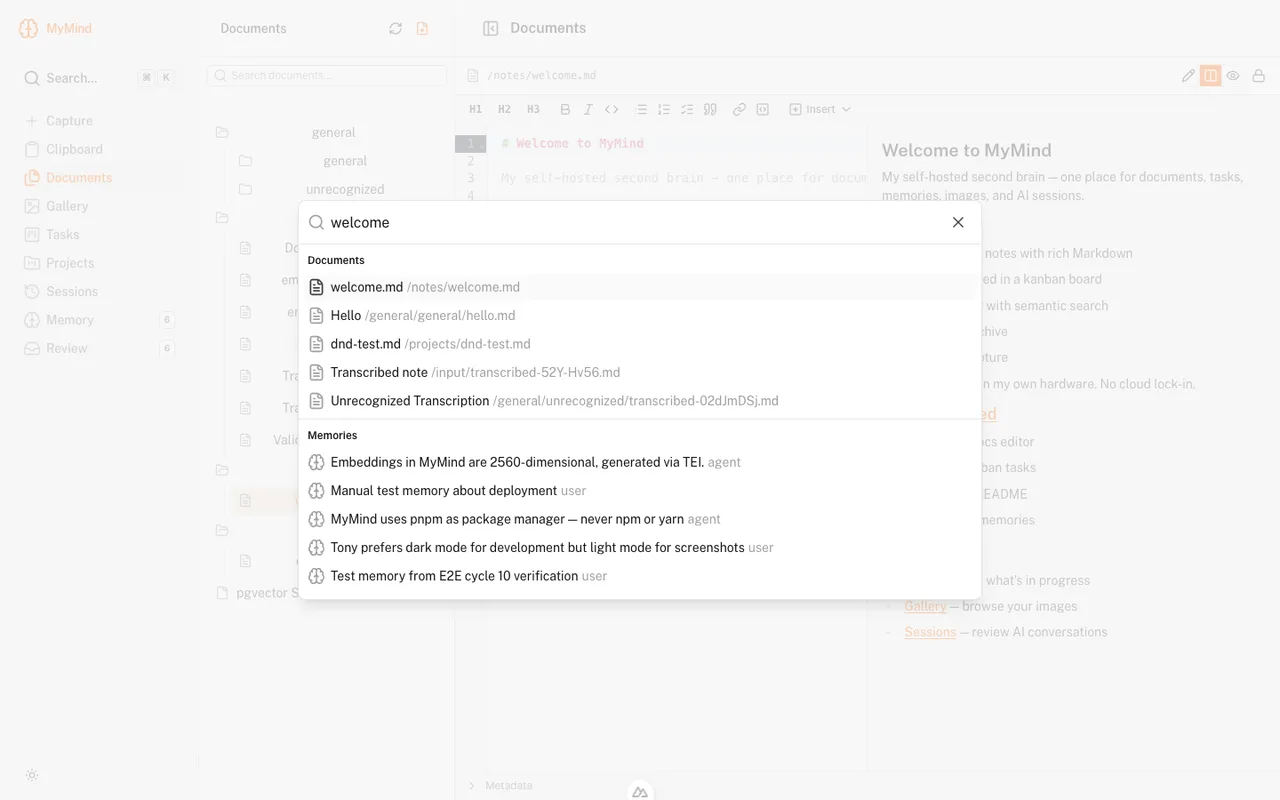
Task: Select the E2E cycle 10 verification memory
Action: point(640,576)
